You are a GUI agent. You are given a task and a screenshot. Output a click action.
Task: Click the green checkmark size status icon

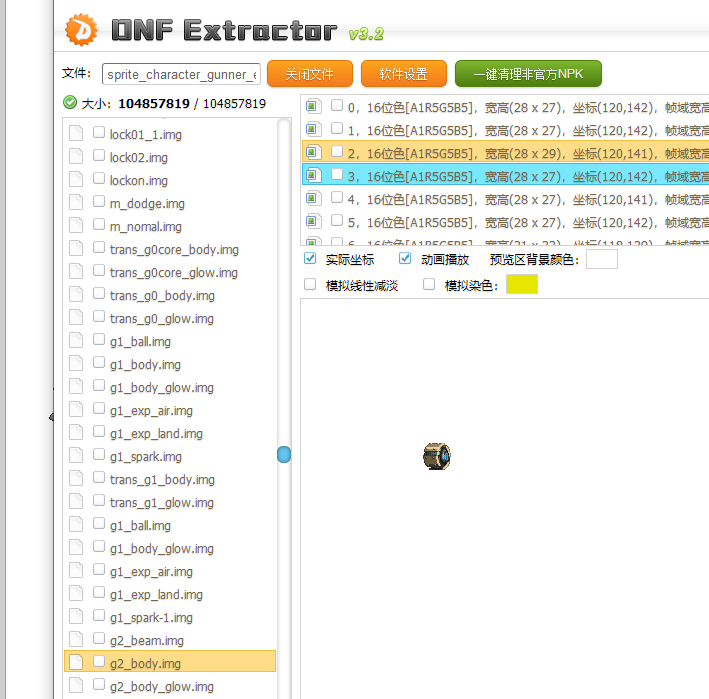70,102
